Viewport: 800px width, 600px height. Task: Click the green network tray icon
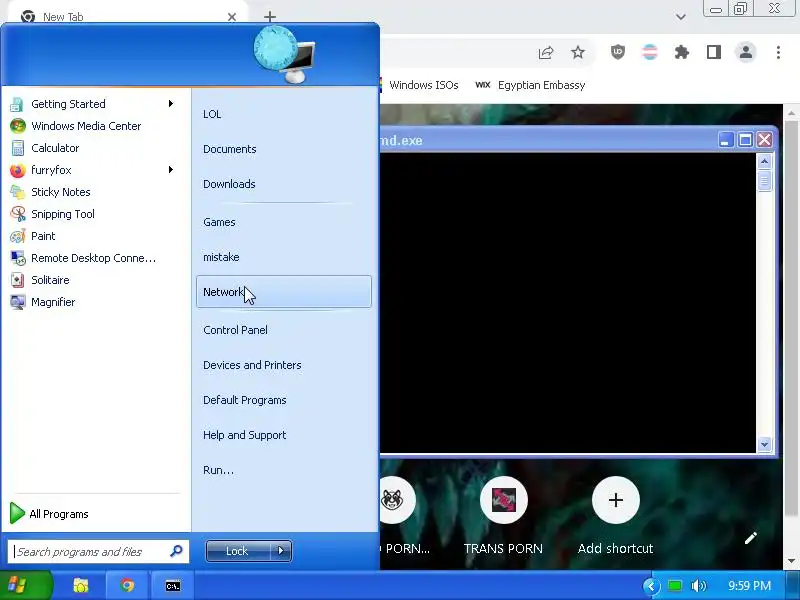[675, 586]
